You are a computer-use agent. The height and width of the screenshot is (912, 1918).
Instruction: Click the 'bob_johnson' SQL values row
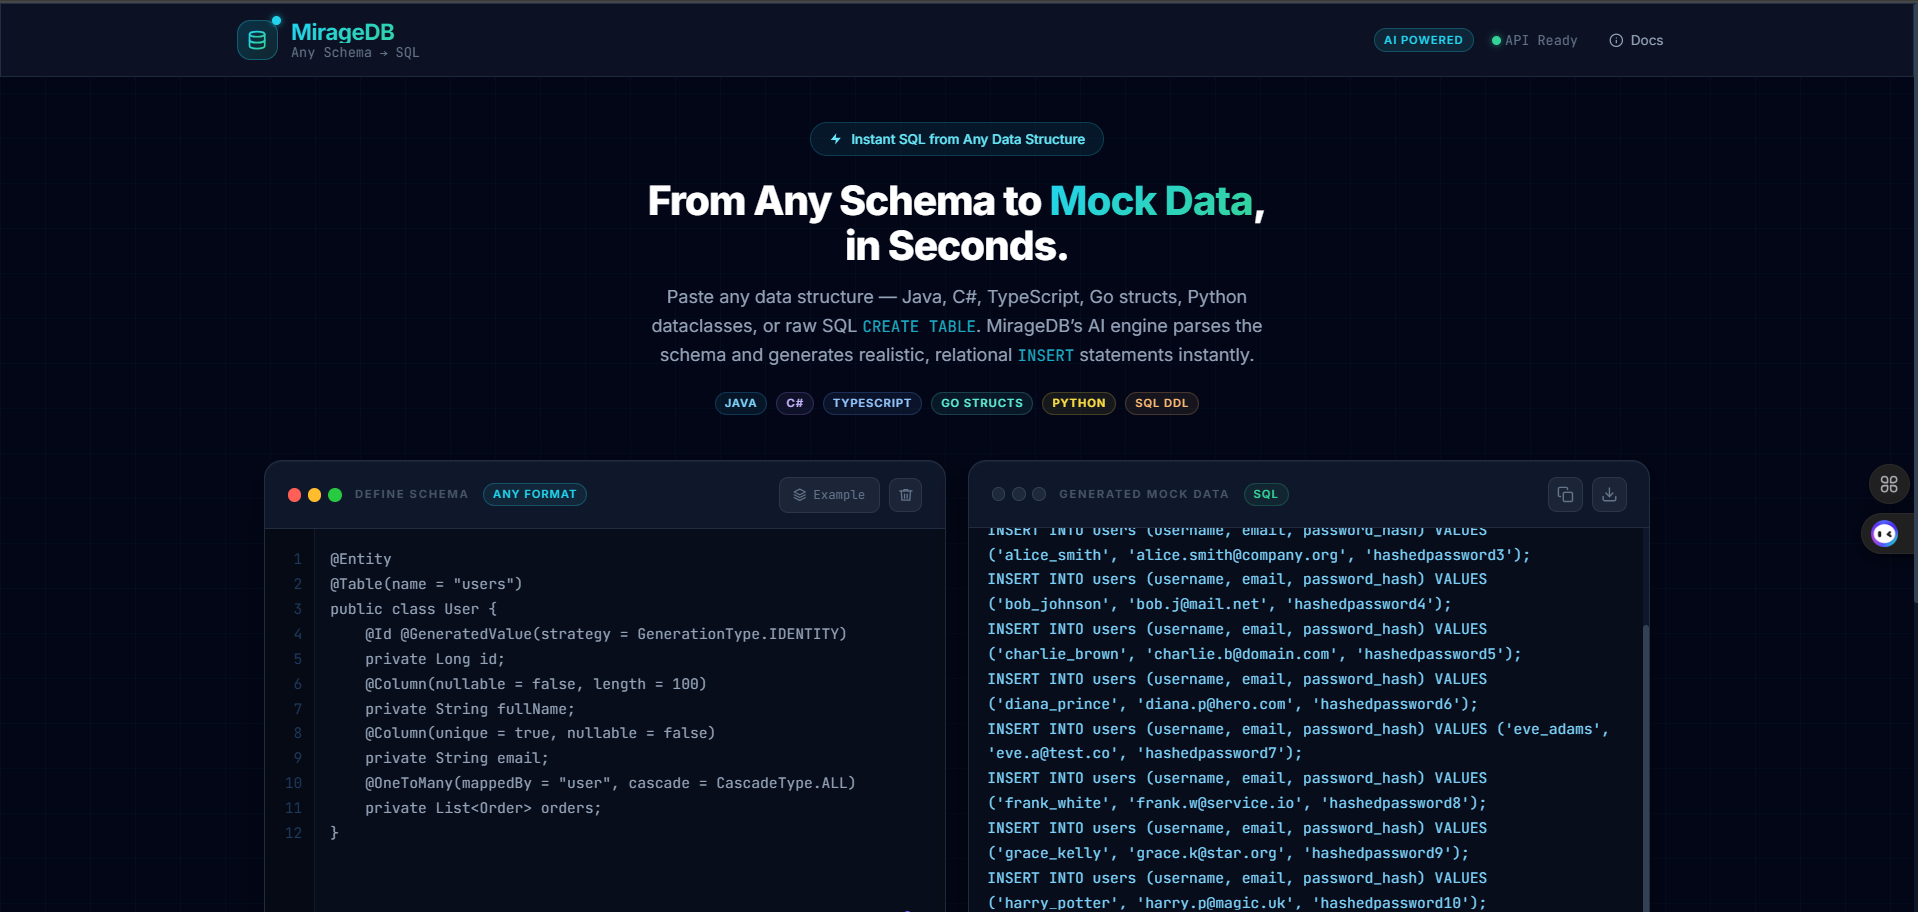tap(1220, 604)
